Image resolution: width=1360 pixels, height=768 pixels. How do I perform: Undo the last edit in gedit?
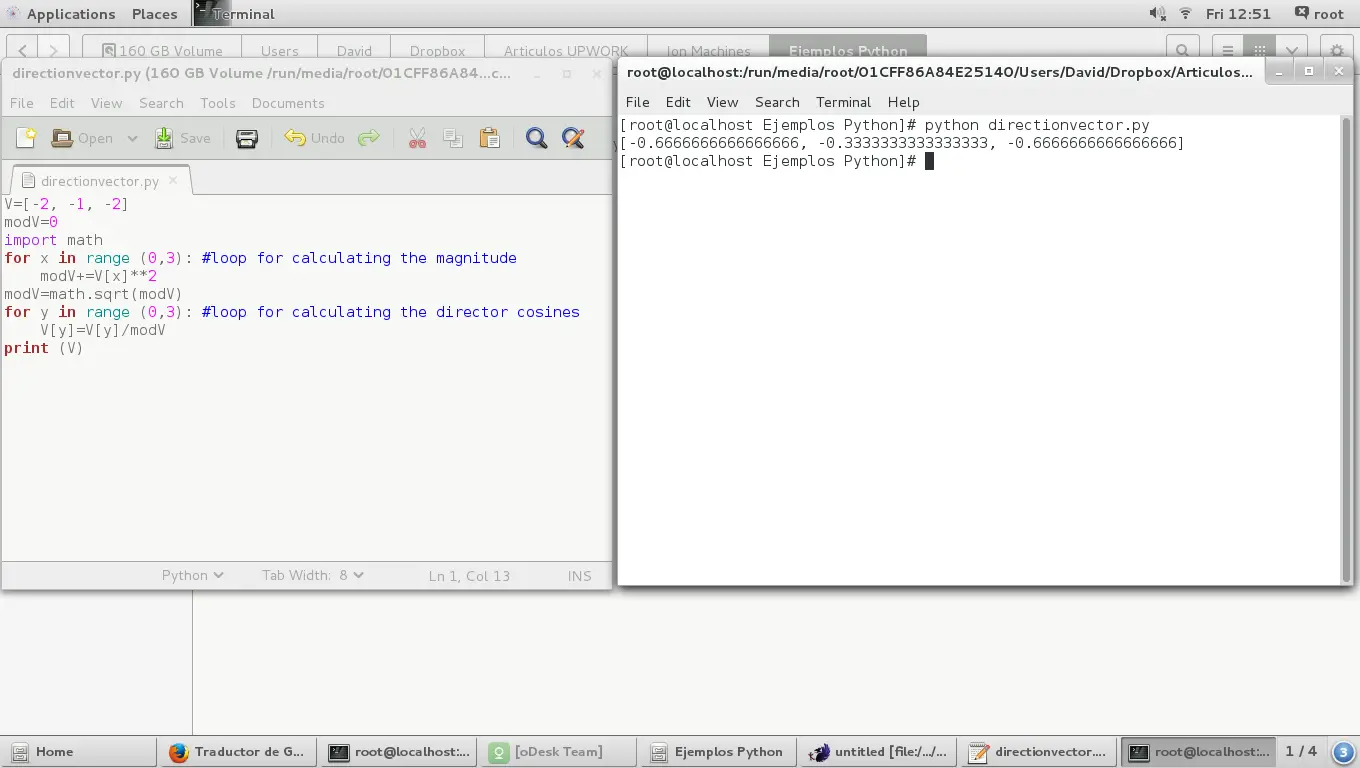click(x=314, y=138)
